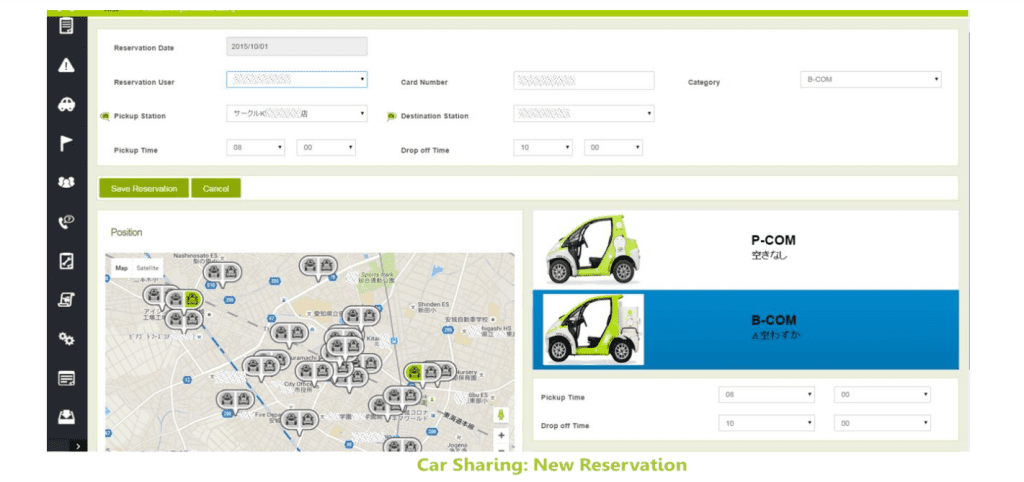The width and height of the screenshot is (1024, 482).
Task: Open the Category B-COM dropdown
Action: 871,80
